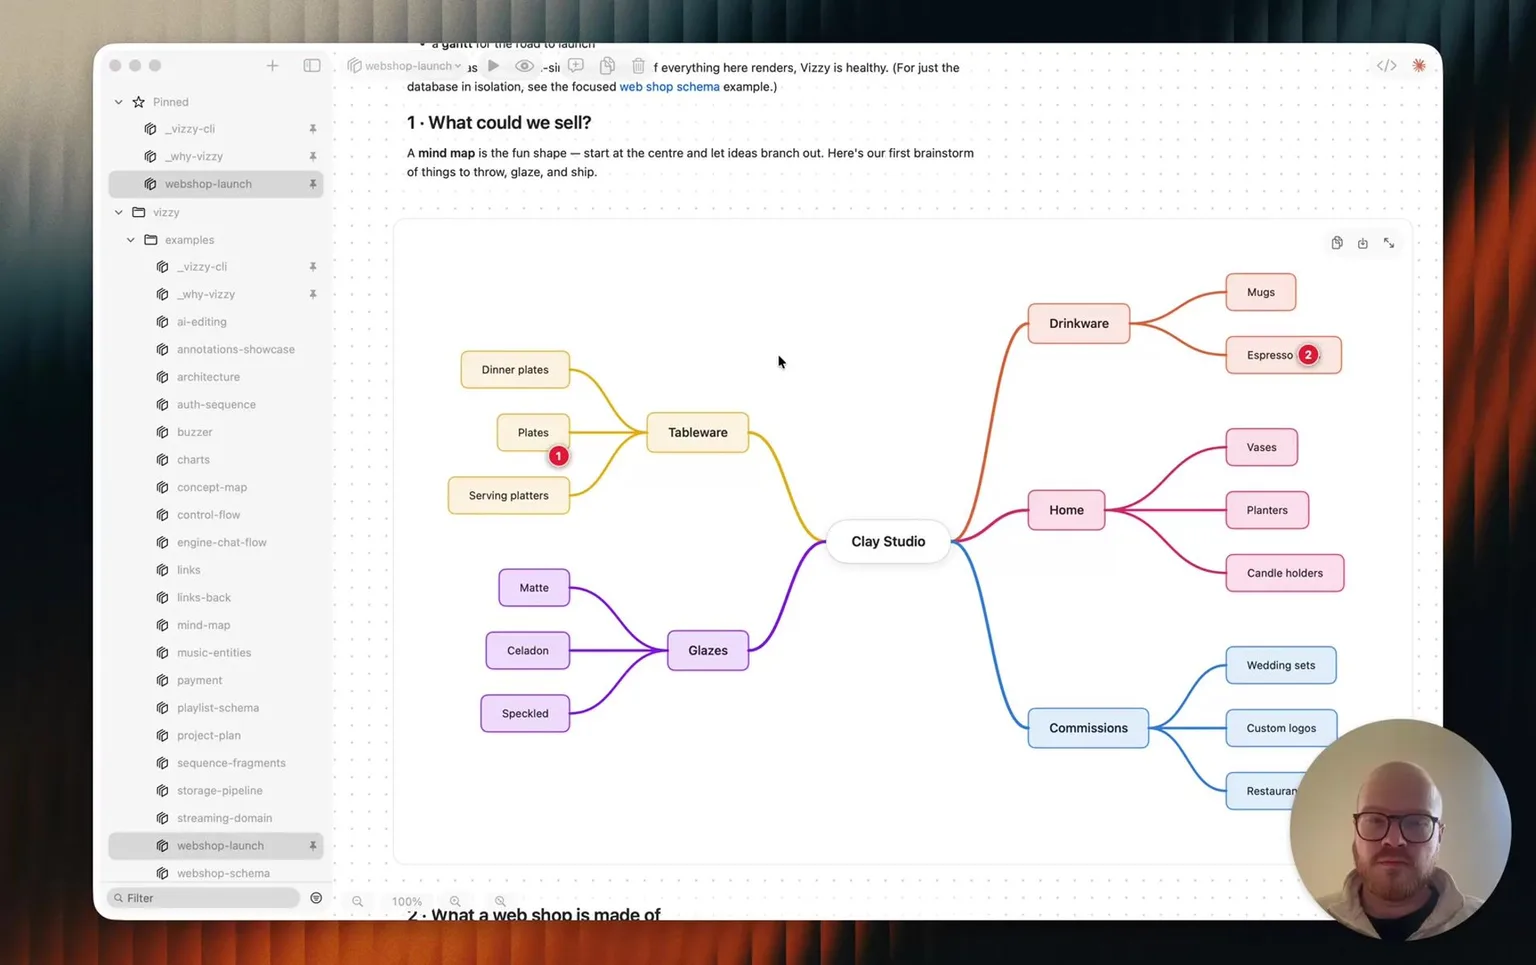Export the mind map with the download icon
Image resolution: width=1536 pixels, height=965 pixels.
(1363, 243)
